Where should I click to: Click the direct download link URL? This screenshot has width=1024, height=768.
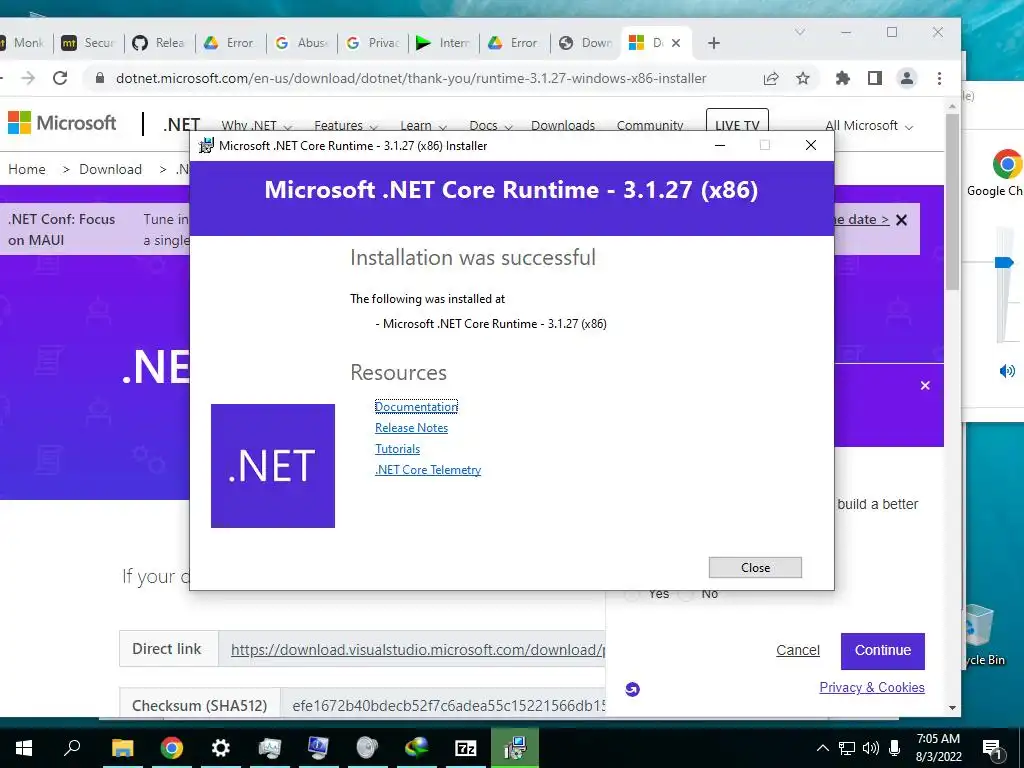418,650
